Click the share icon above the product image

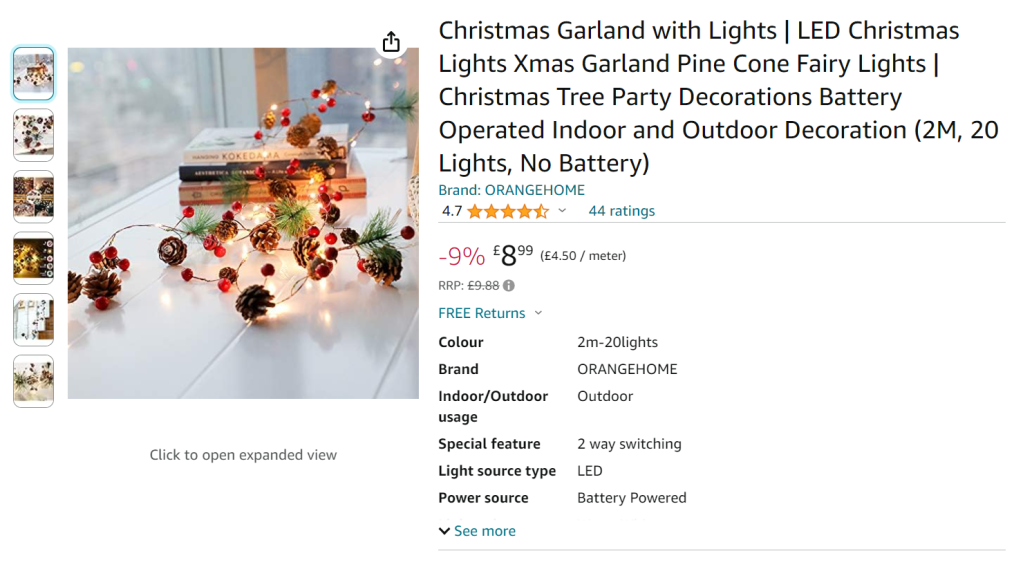[x=391, y=42]
